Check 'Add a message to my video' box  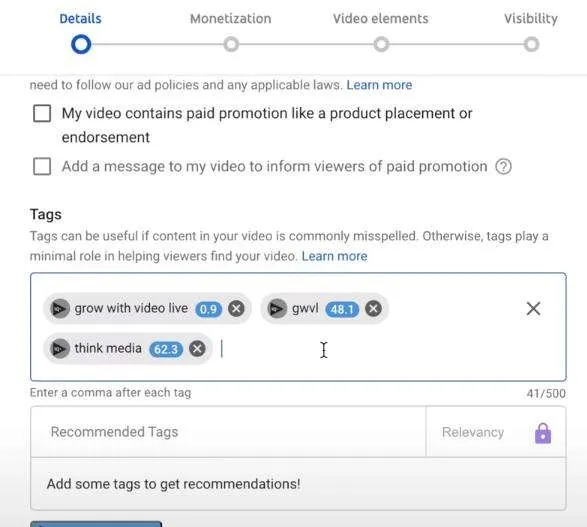(x=42, y=166)
